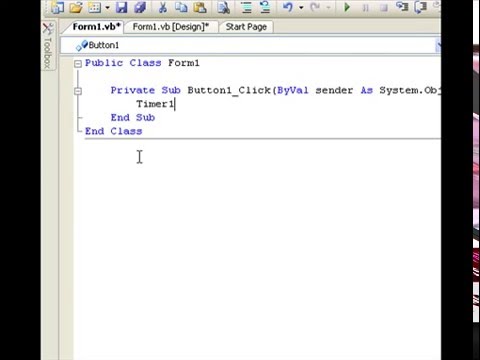Viewport: 480px width, 360px height.
Task: Open the Undo history dropdown arrow
Action: pyautogui.click(x=301, y=7)
